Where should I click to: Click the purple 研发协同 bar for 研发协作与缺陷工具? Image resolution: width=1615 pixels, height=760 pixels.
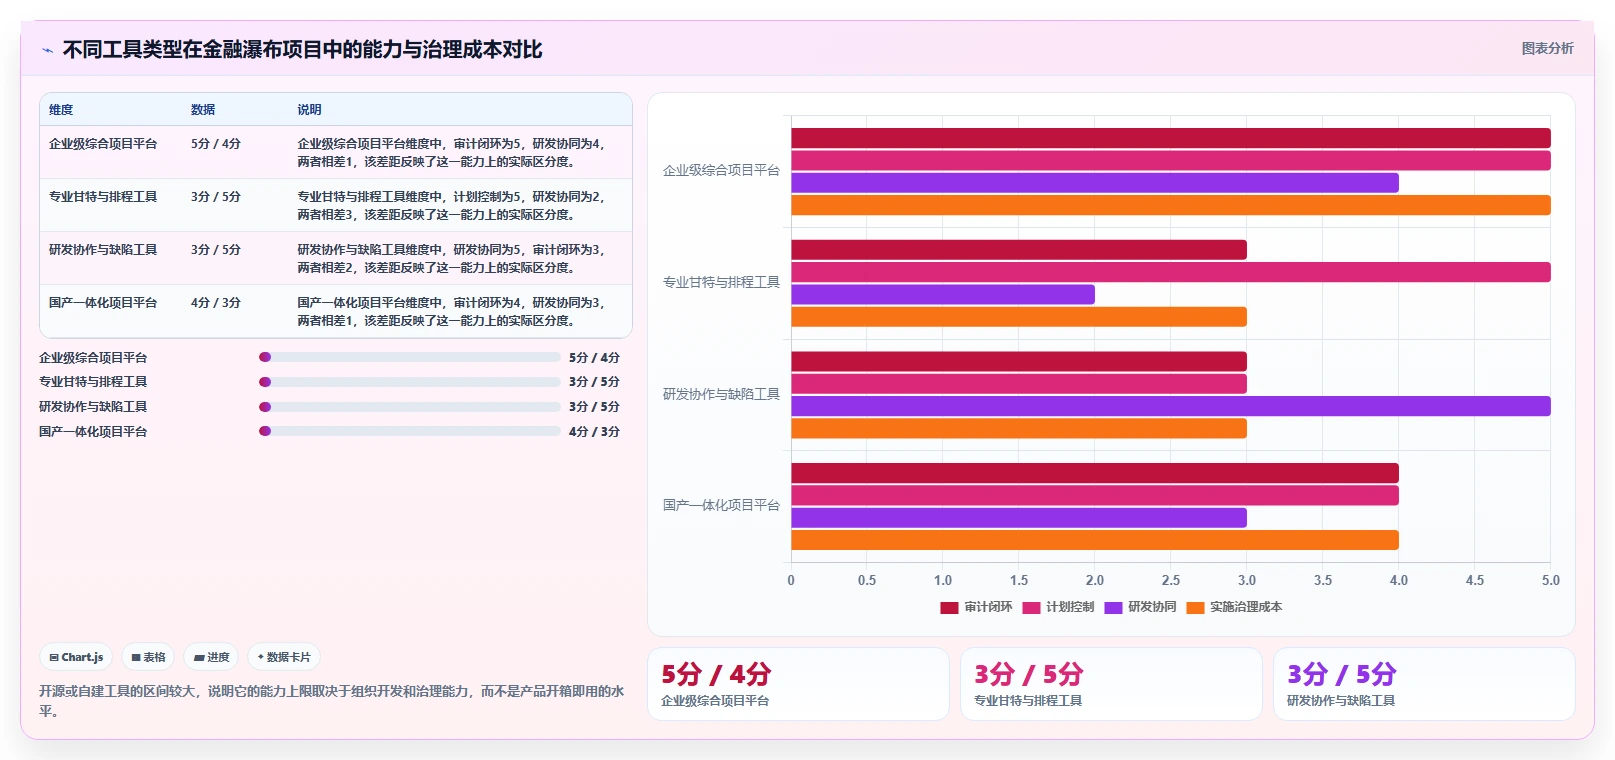(x=1171, y=406)
